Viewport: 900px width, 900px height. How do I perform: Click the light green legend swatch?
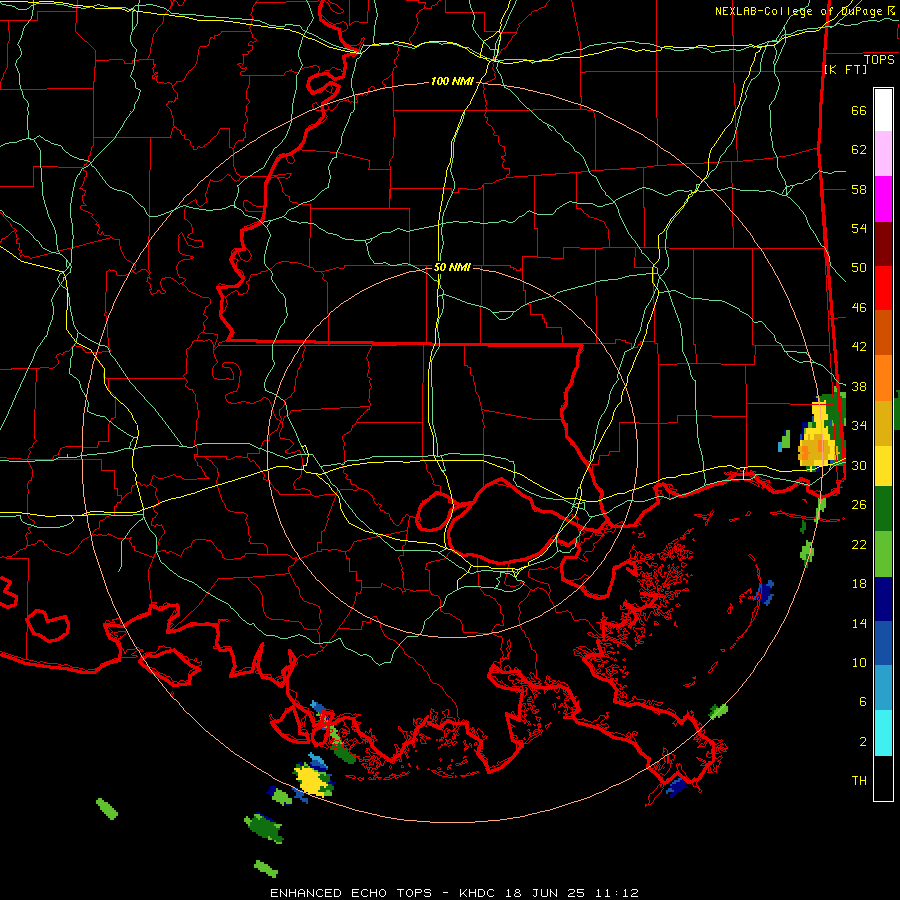pos(883,554)
